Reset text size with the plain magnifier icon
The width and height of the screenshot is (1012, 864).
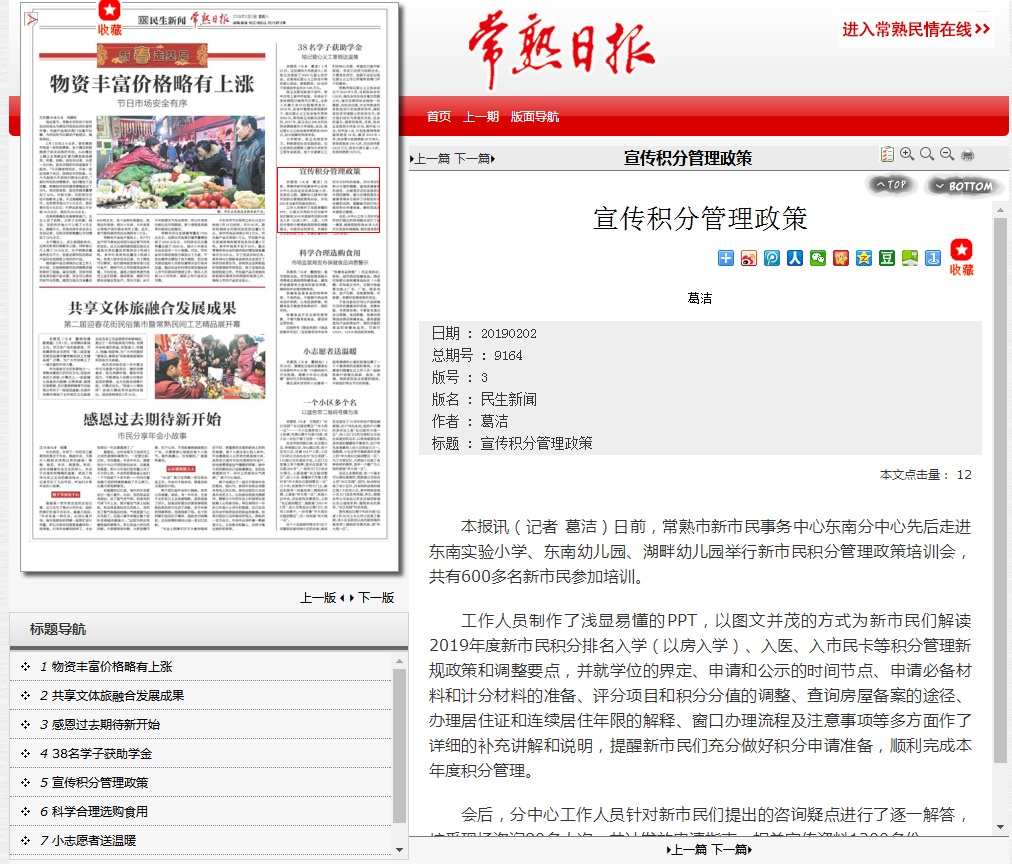click(927, 154)
